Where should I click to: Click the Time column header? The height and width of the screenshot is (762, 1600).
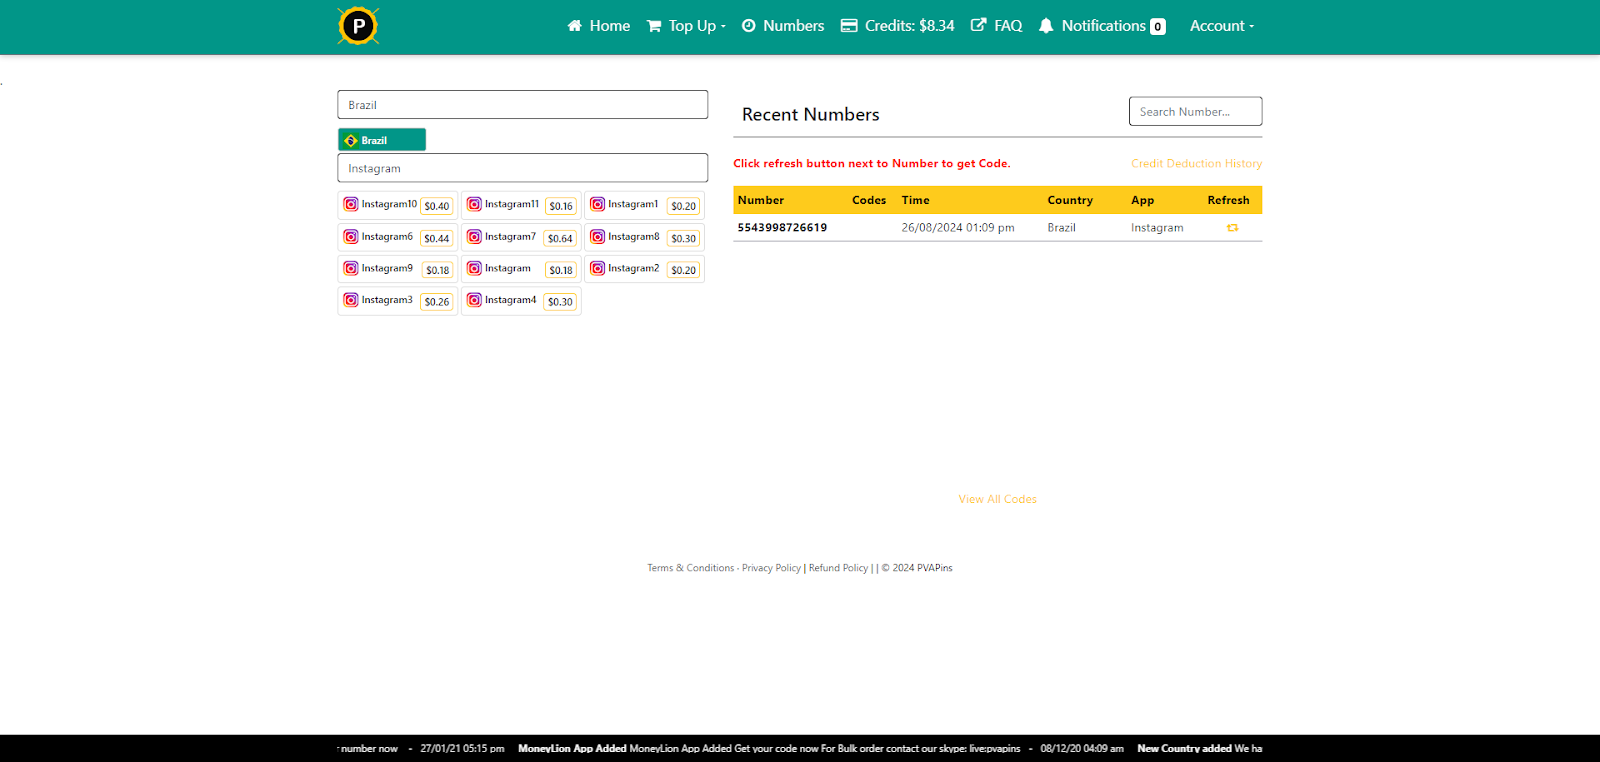(x=915, y=200)
